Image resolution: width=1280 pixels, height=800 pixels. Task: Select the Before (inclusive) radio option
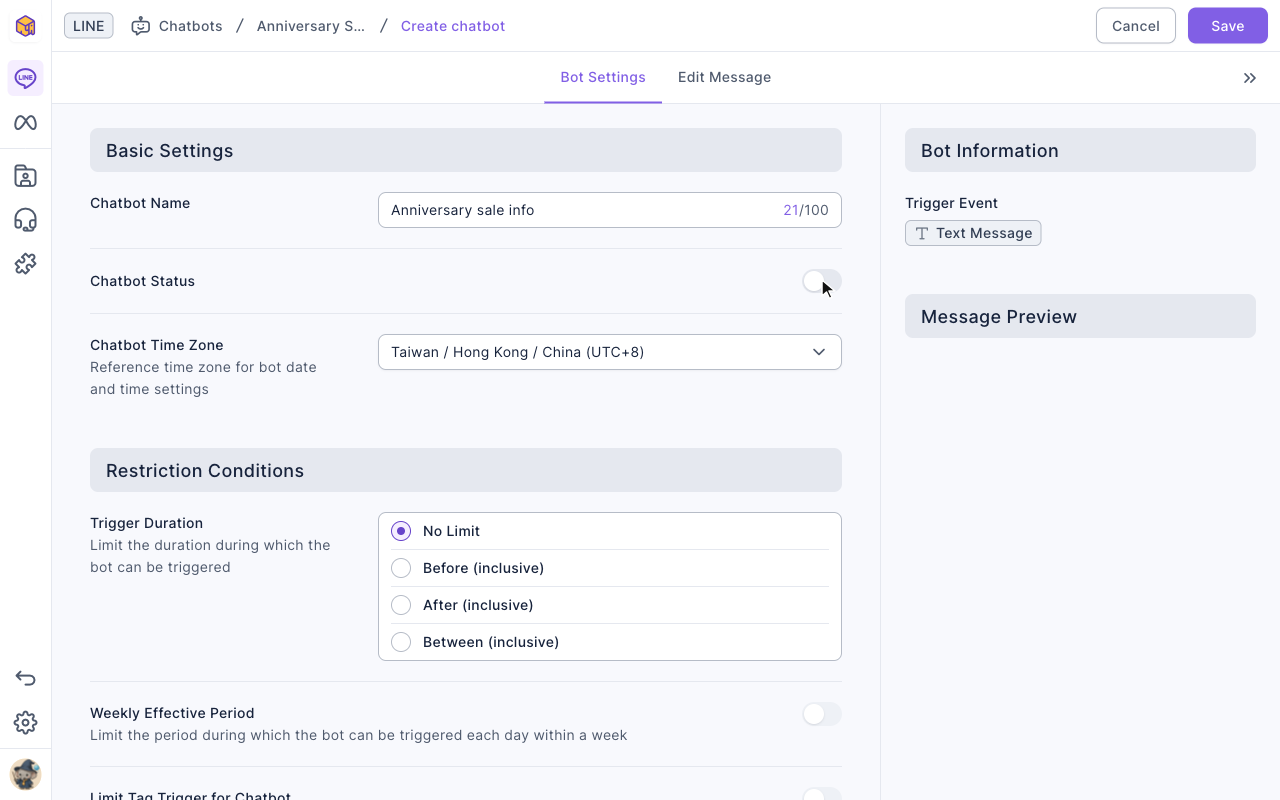[401, 568]
